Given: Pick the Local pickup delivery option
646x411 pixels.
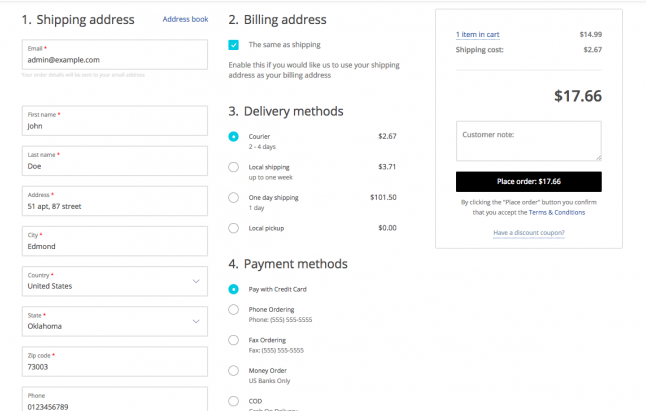Looking at the screenshot, I should click(x=233, y=228).
